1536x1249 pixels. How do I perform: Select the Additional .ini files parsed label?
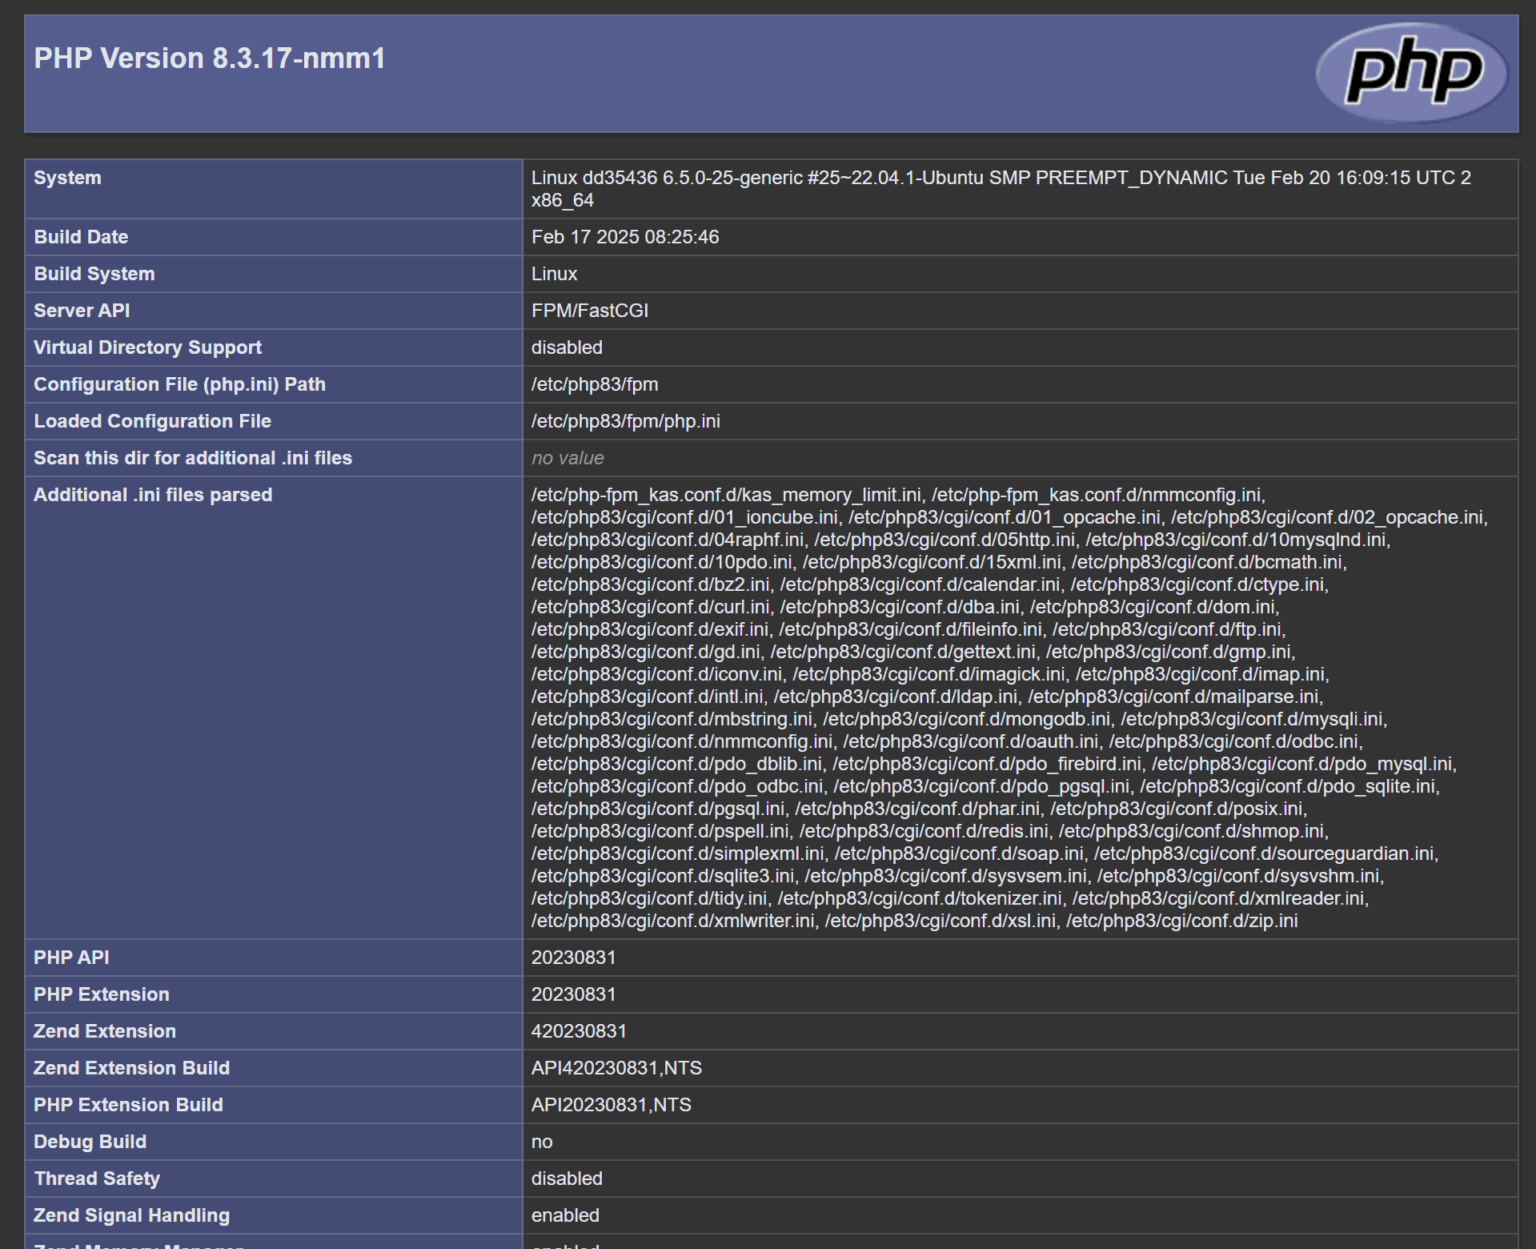[x=152, y=494]
